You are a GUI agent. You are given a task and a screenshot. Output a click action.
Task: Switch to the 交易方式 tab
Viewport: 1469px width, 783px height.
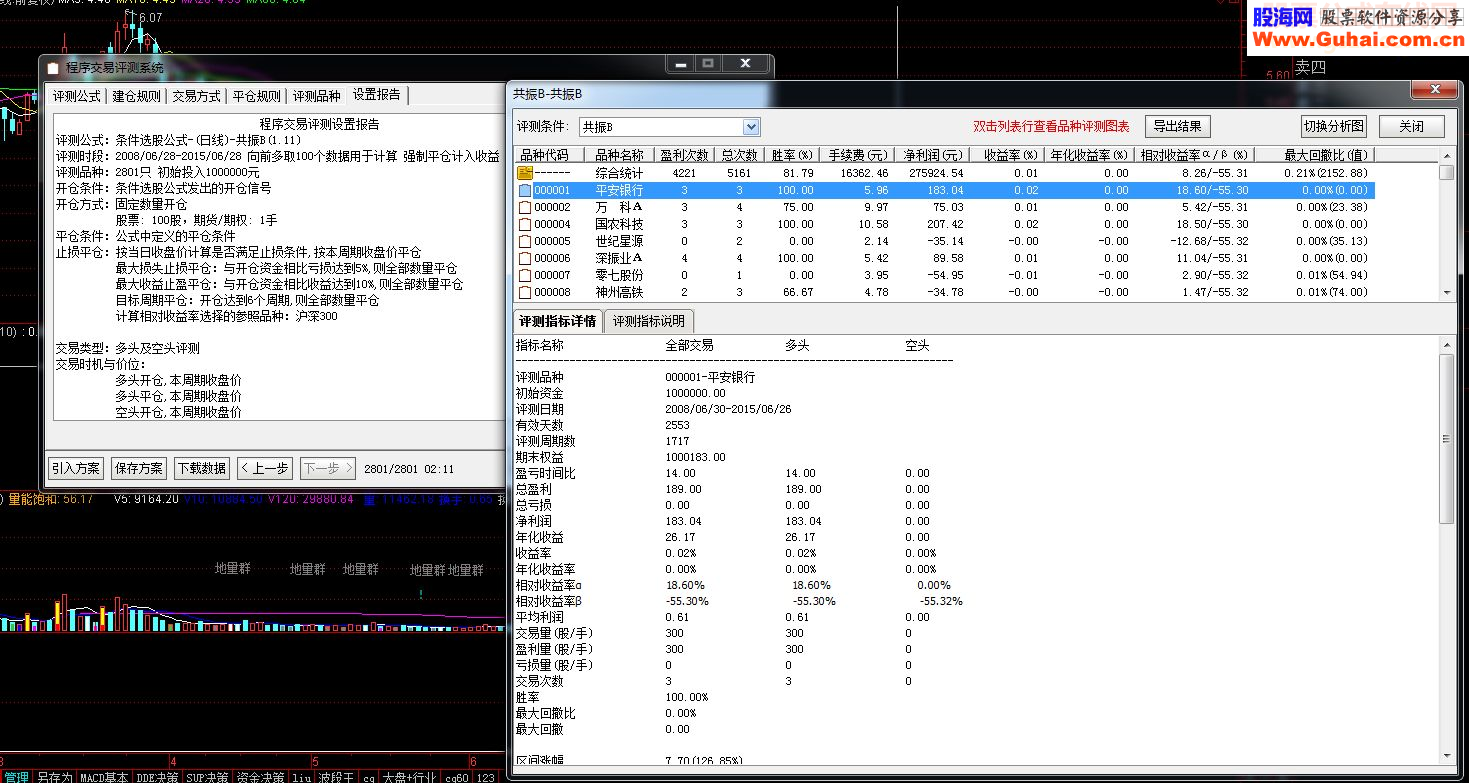[196, 96]
